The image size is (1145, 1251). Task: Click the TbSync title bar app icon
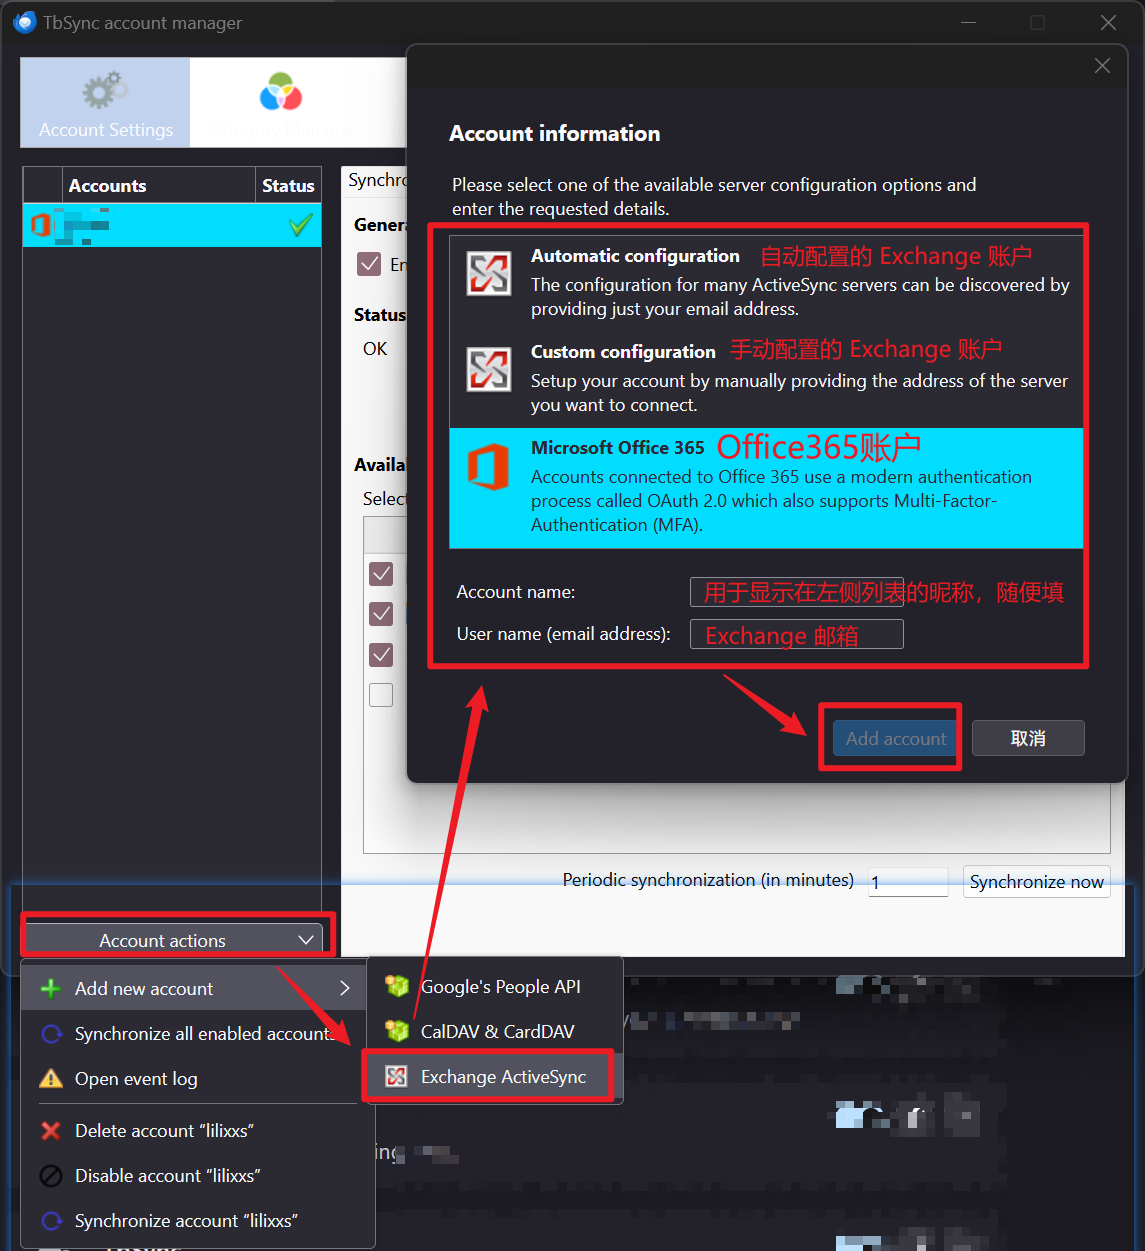[x=25, y=22]
